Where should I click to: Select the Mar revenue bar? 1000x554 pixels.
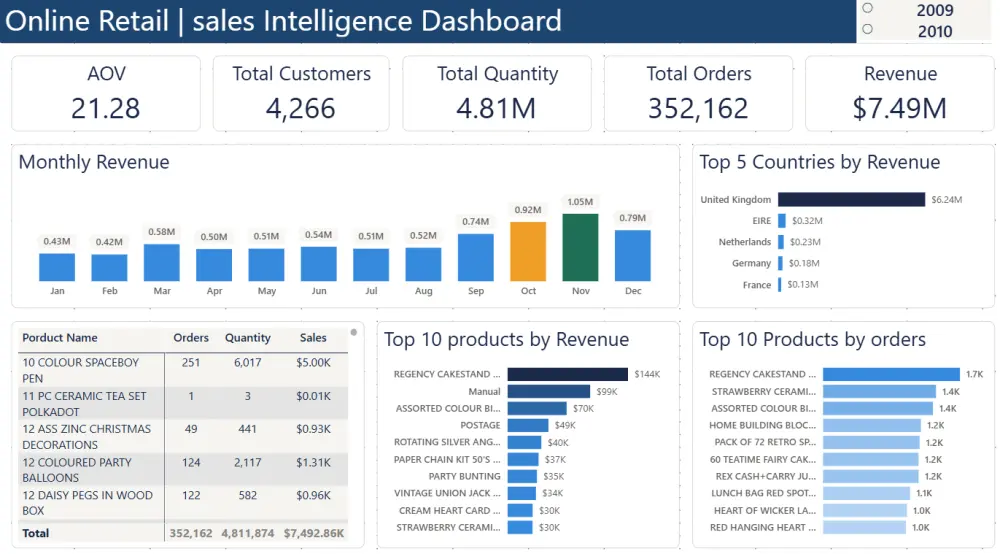161,263
